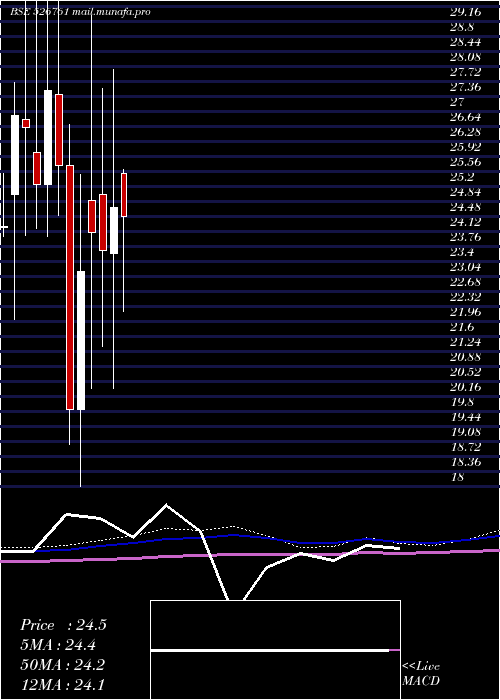Click the "BSE 526761" chart title text
Viewport: 500px width, 700px height.
point(40,12)
